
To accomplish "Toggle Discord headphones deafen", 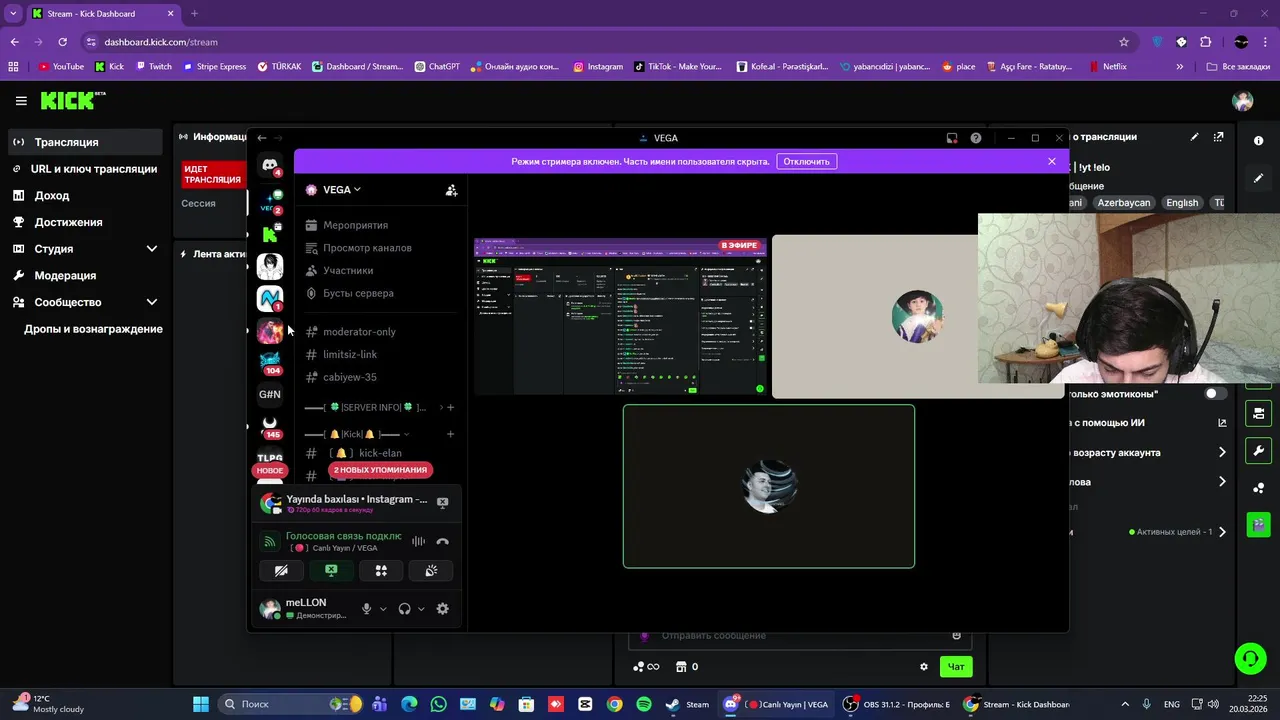I will pyautogui.click(x=405, y=608).
